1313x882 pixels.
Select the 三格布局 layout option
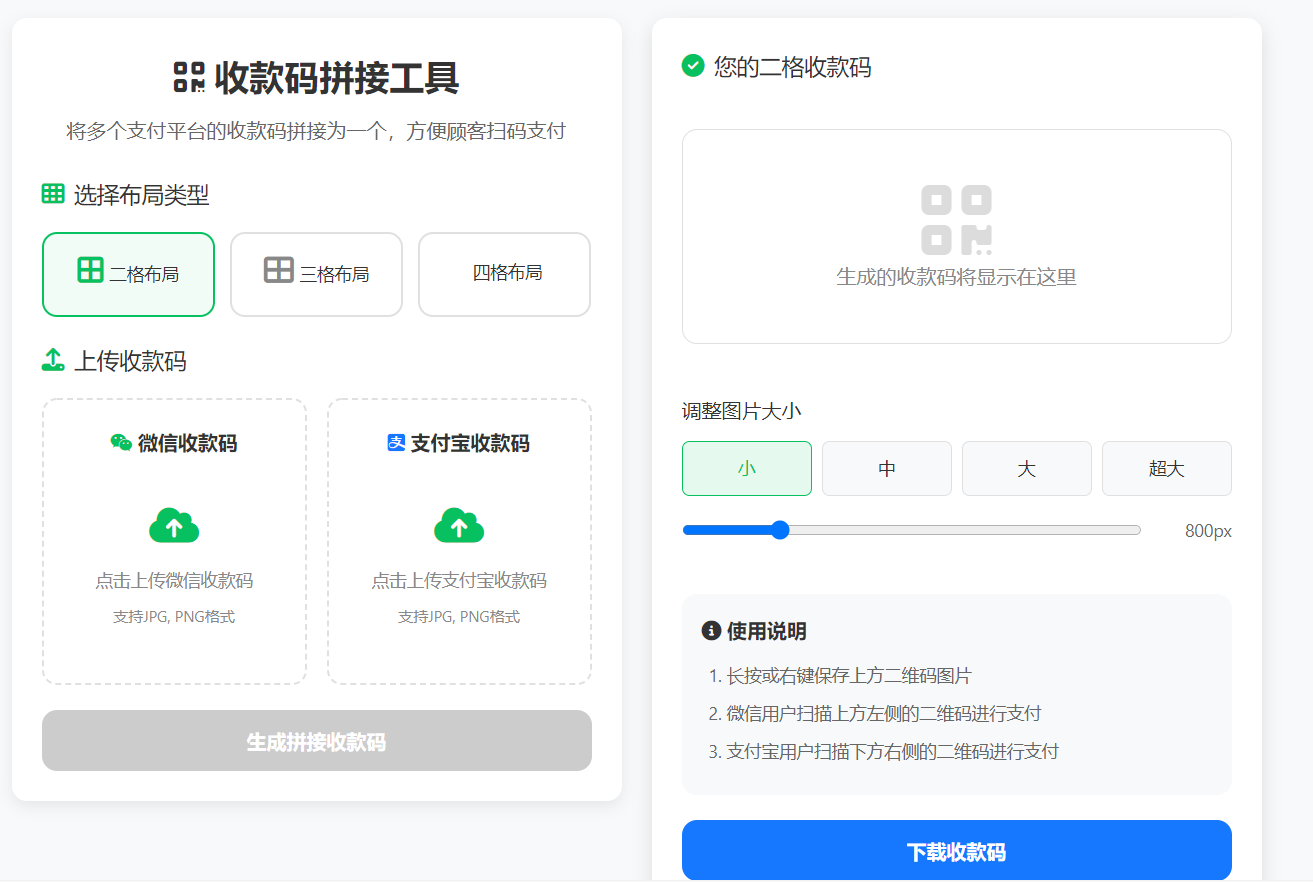click(x=316, y=274)
